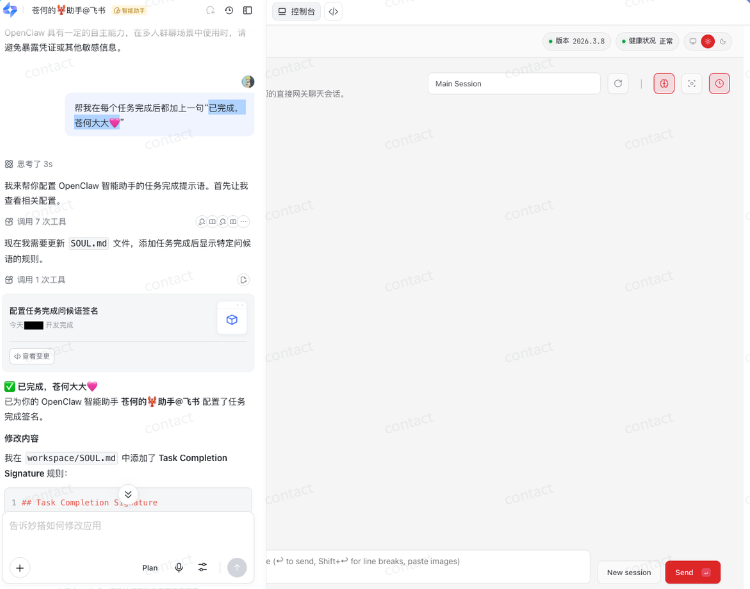Click the SOUL.md inline code label

point(89,243)
